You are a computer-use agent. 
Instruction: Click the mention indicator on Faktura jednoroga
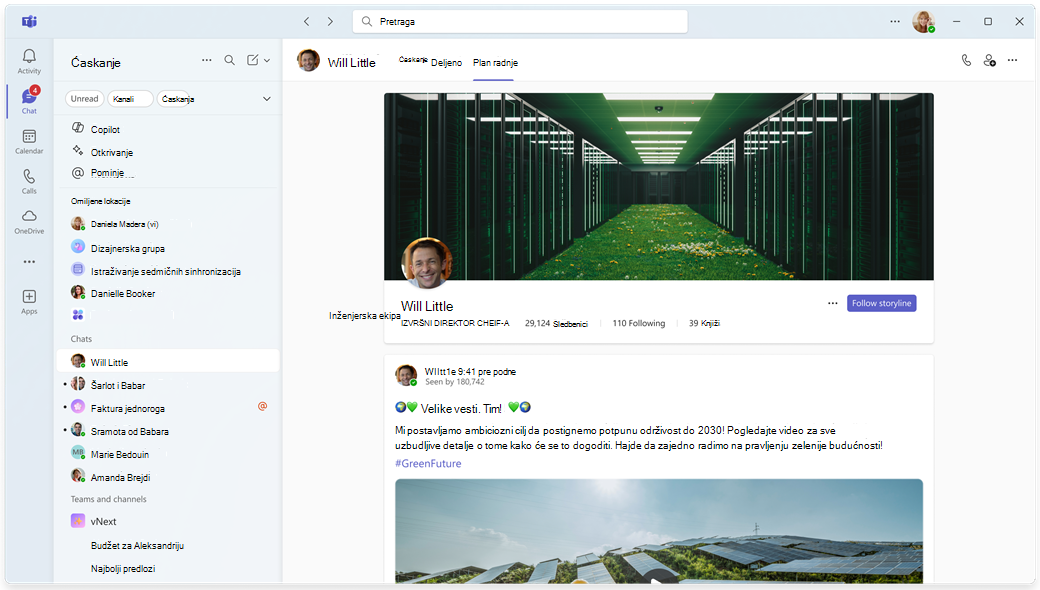pyautogui.click(x=263, y=406)
